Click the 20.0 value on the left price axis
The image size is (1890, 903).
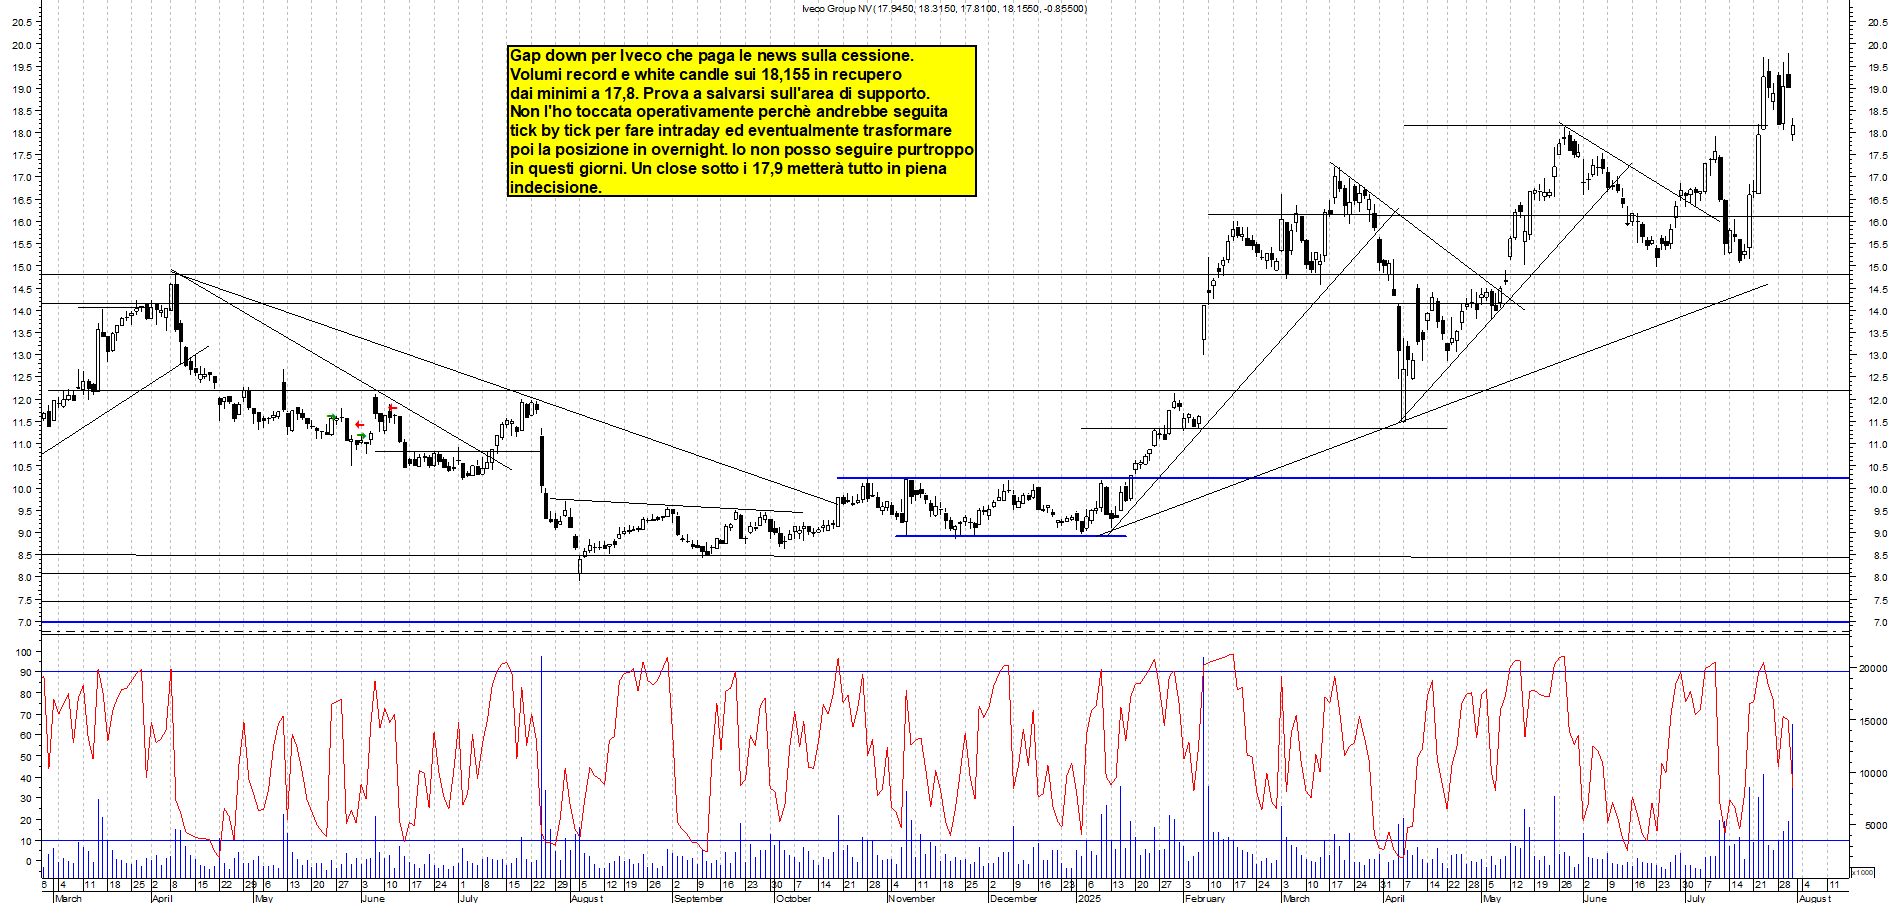(21, 45)
